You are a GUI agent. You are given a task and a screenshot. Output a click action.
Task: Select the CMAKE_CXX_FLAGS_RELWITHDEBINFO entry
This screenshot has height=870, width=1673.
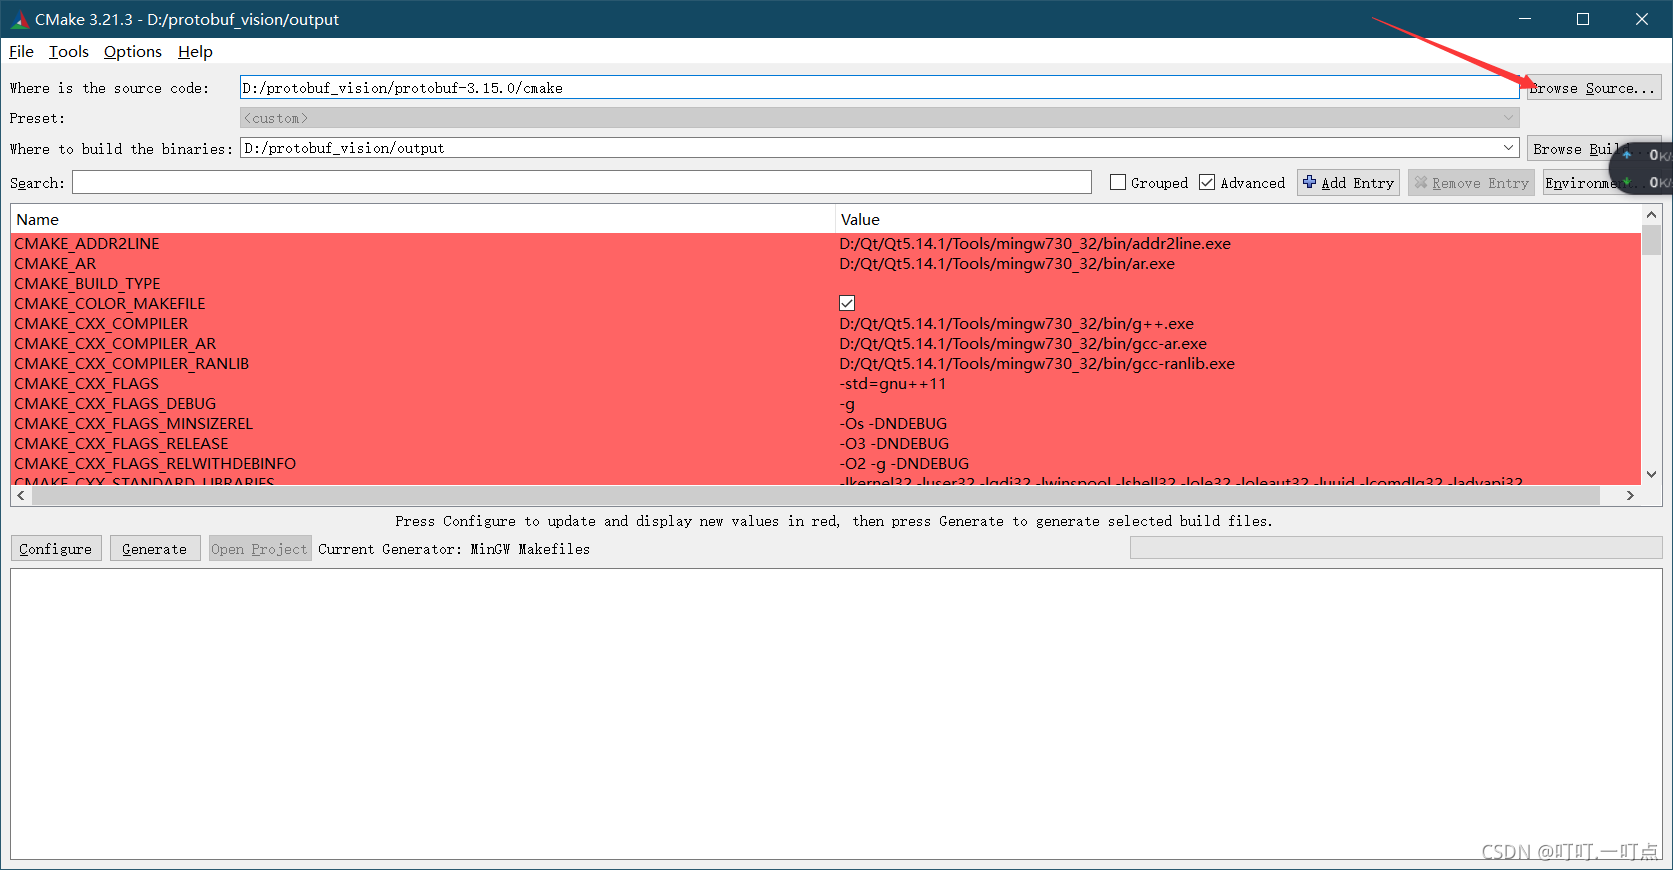[x=155, y=464]
